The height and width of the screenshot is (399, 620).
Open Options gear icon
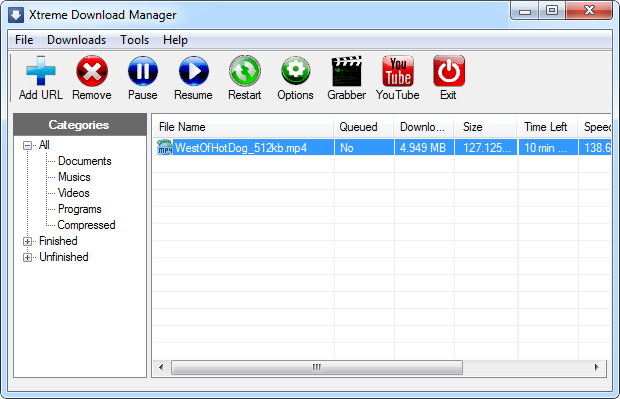click(295, 71)
